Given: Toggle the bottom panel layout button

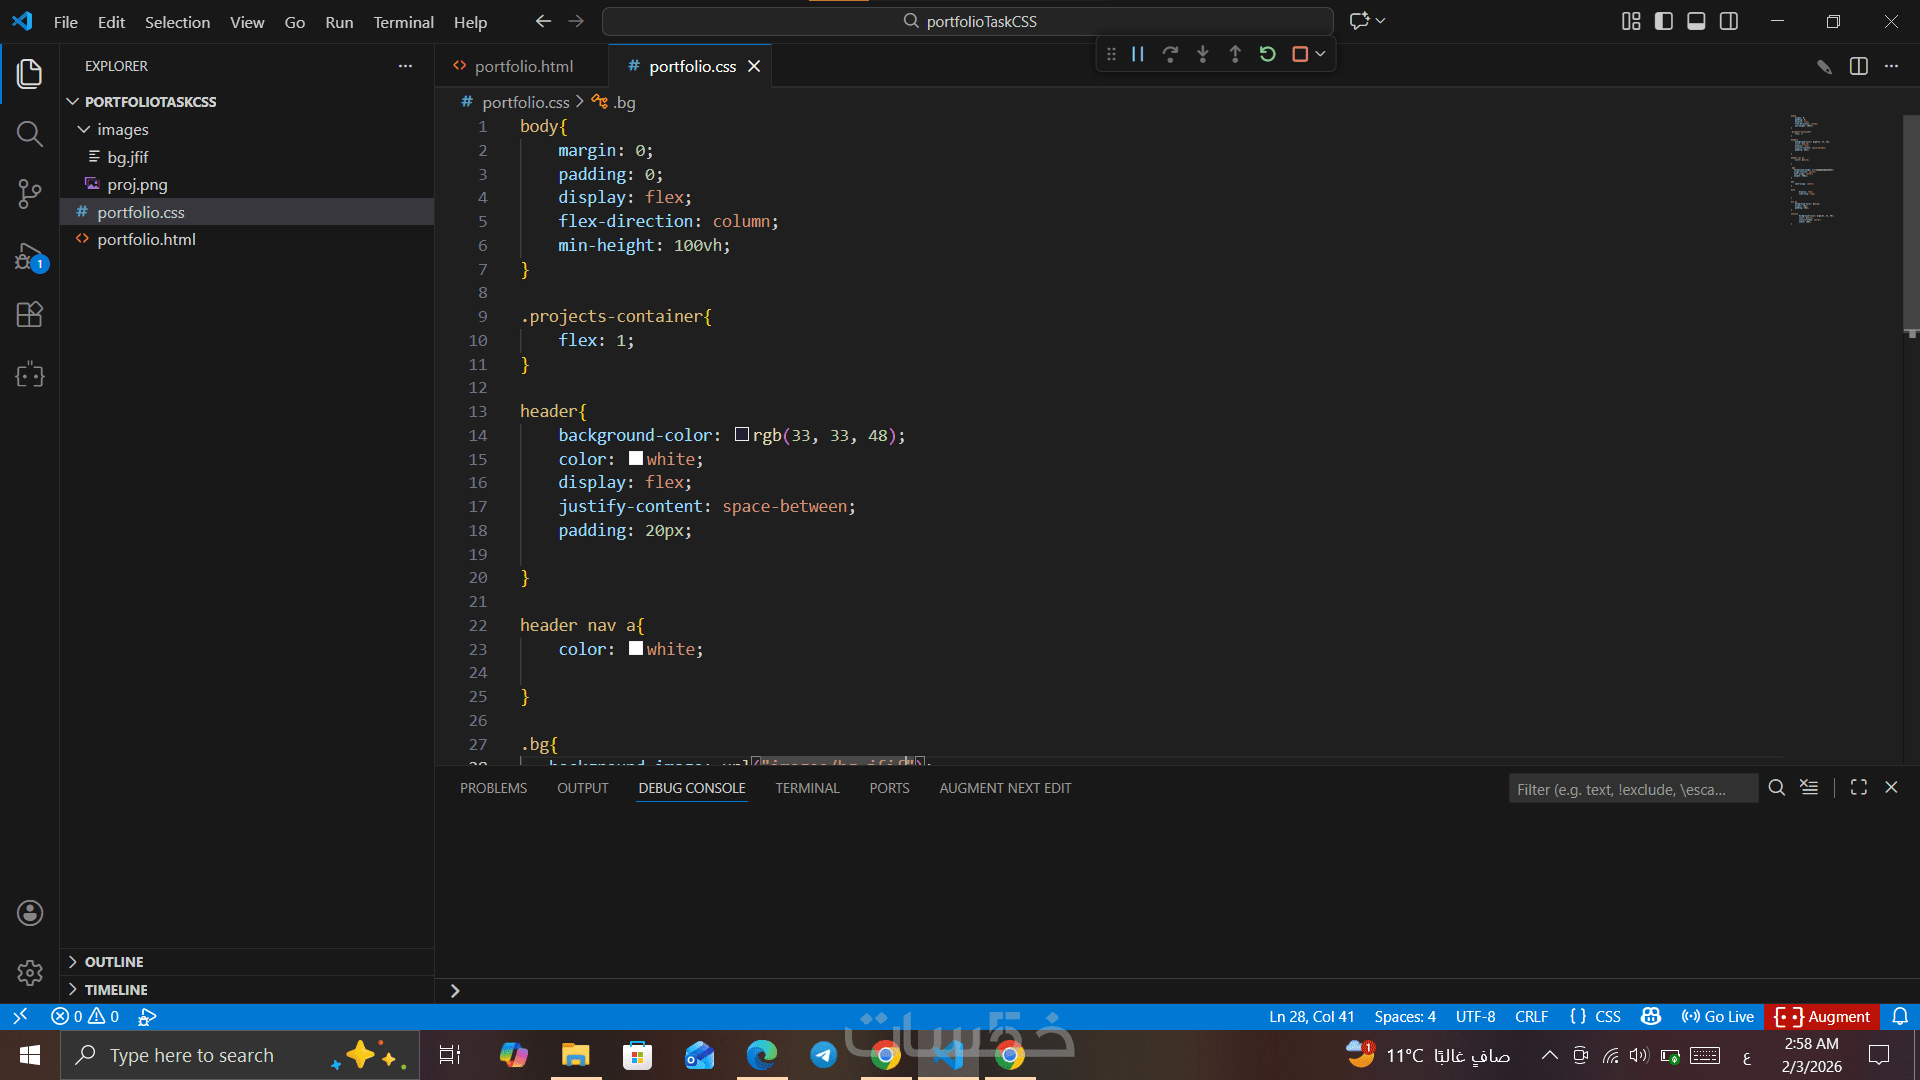Looking at the screenshot, I should (1696, 21).
